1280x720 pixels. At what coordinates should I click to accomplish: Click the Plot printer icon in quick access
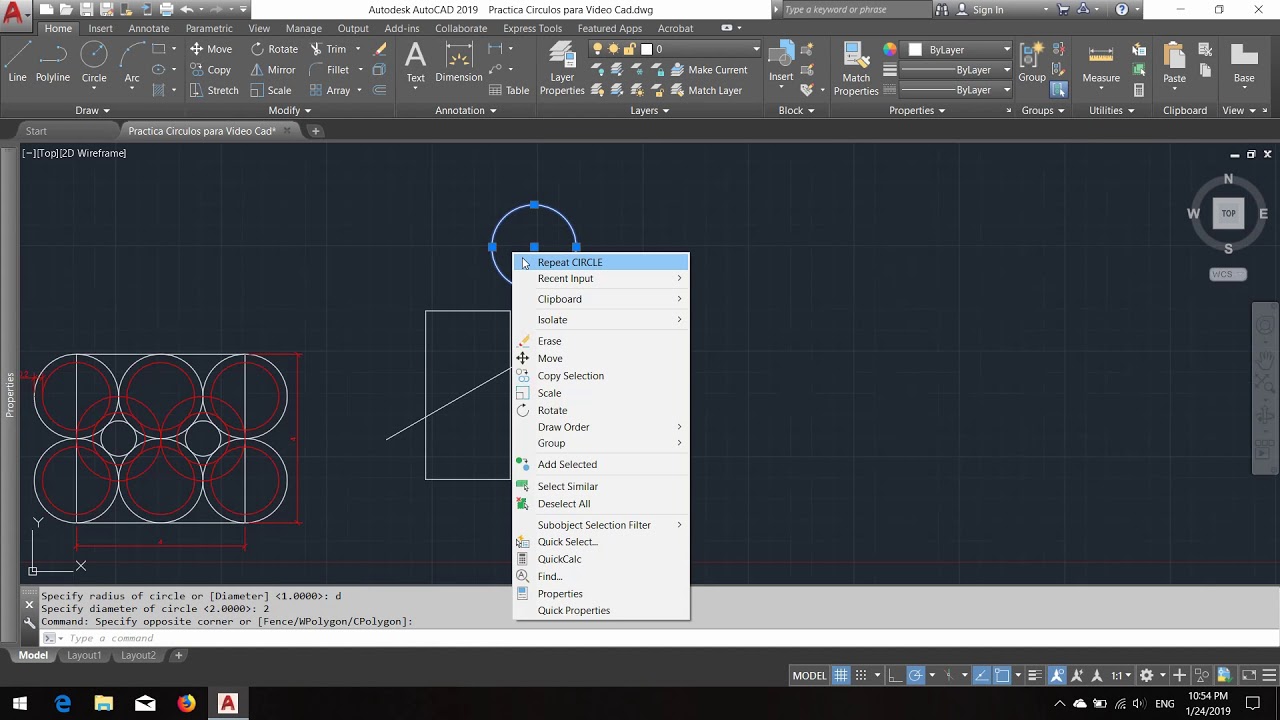point(166,10)
